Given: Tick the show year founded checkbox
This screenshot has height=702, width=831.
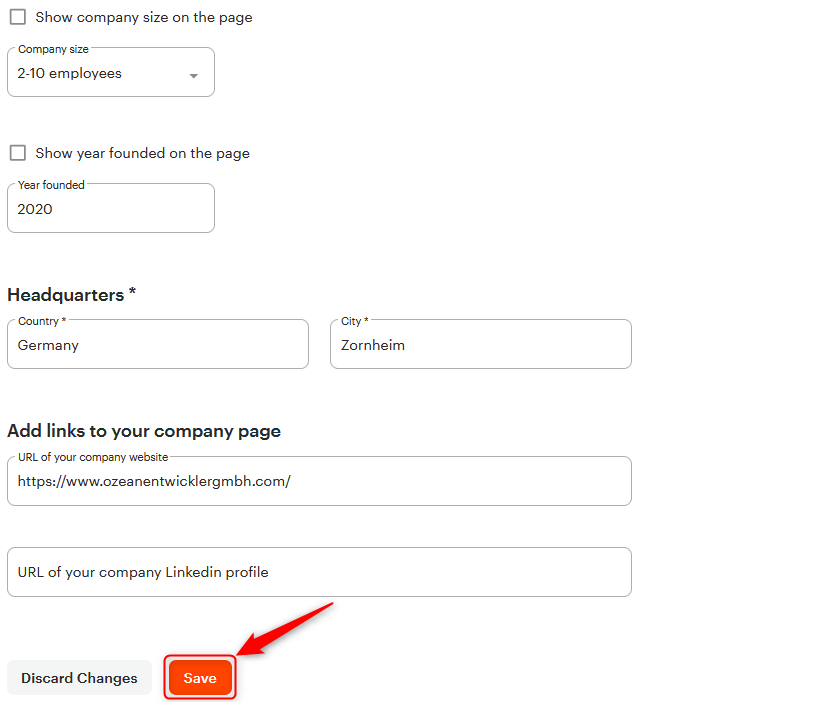Looking at the screenshot, I should (18, 153).
